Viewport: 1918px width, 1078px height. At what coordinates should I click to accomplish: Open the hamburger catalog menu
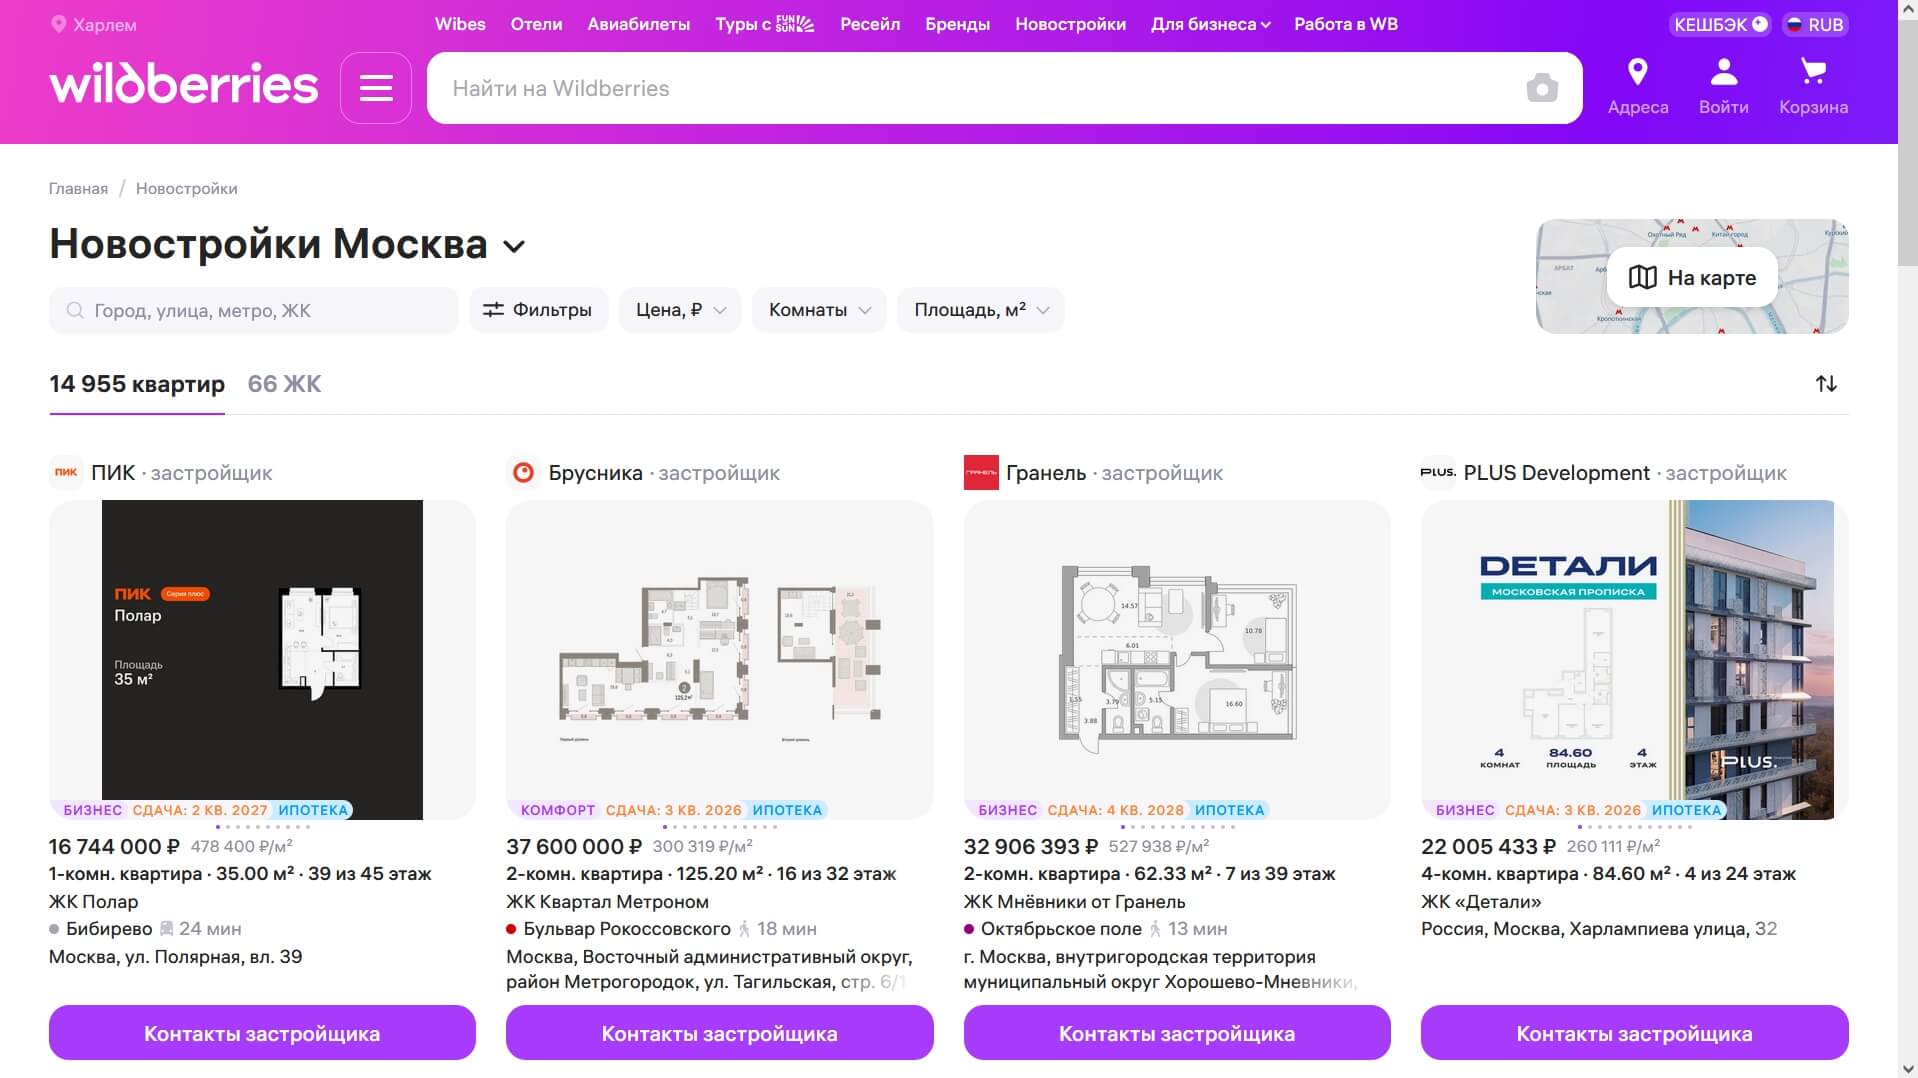pyautogui.click(x=375, y=88)
